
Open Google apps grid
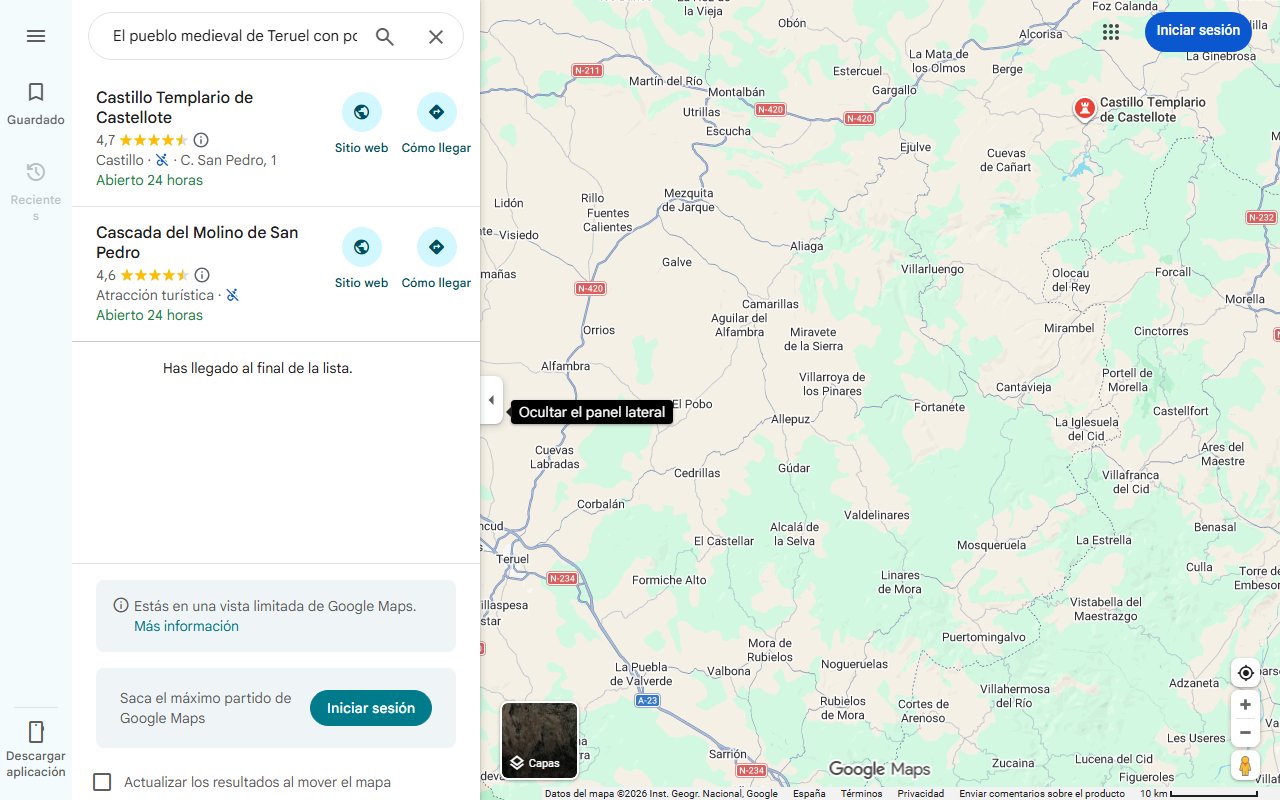pos(1110,32)
